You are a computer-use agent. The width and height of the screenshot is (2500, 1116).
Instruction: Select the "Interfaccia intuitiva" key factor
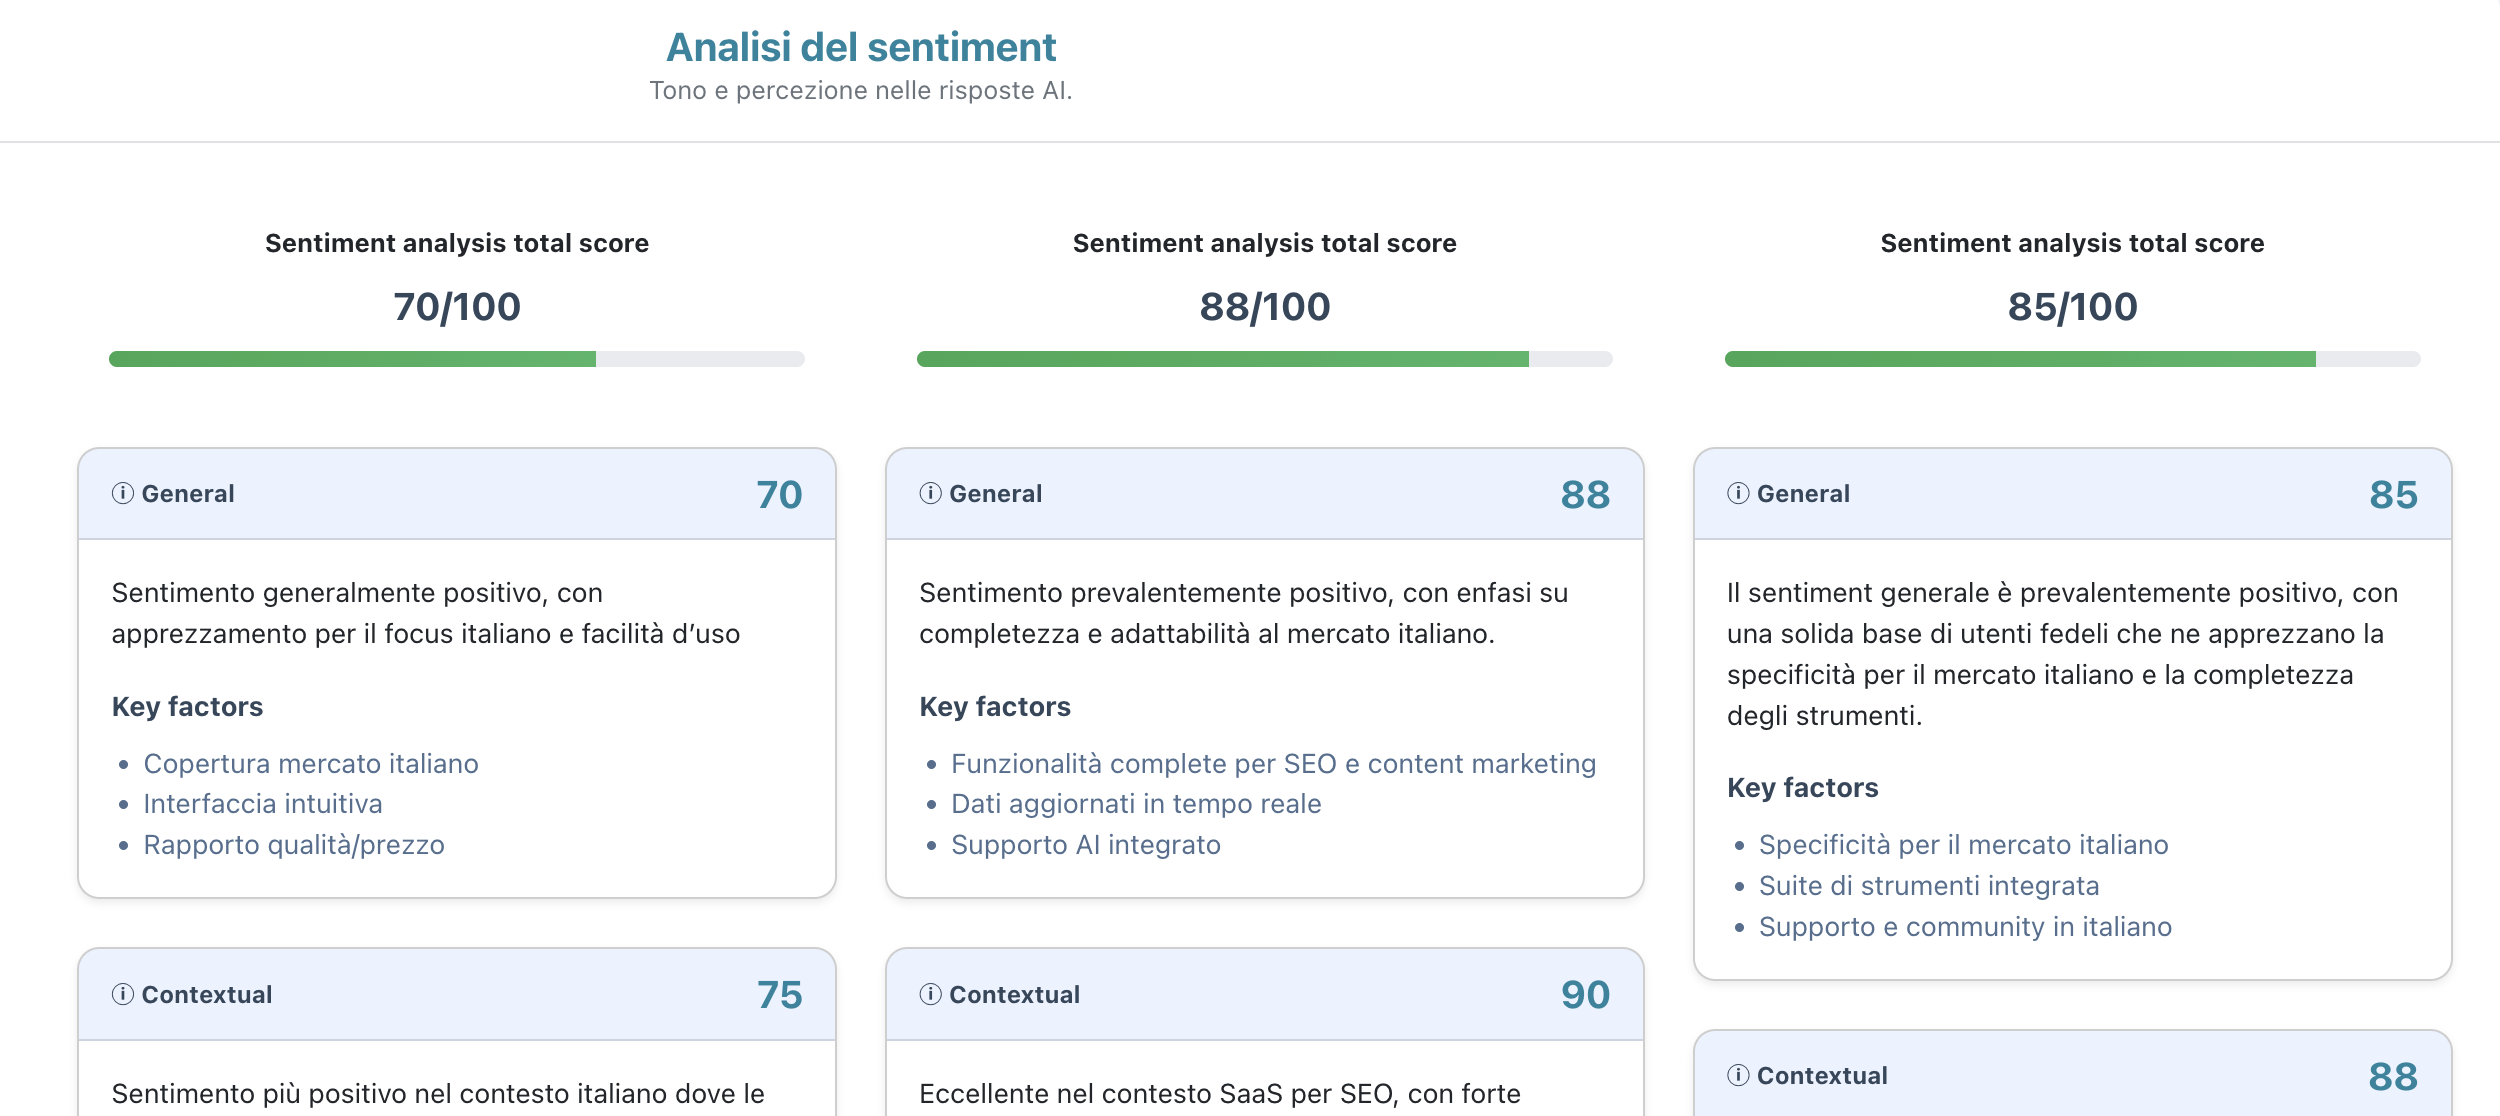click(x=263, y=804)
